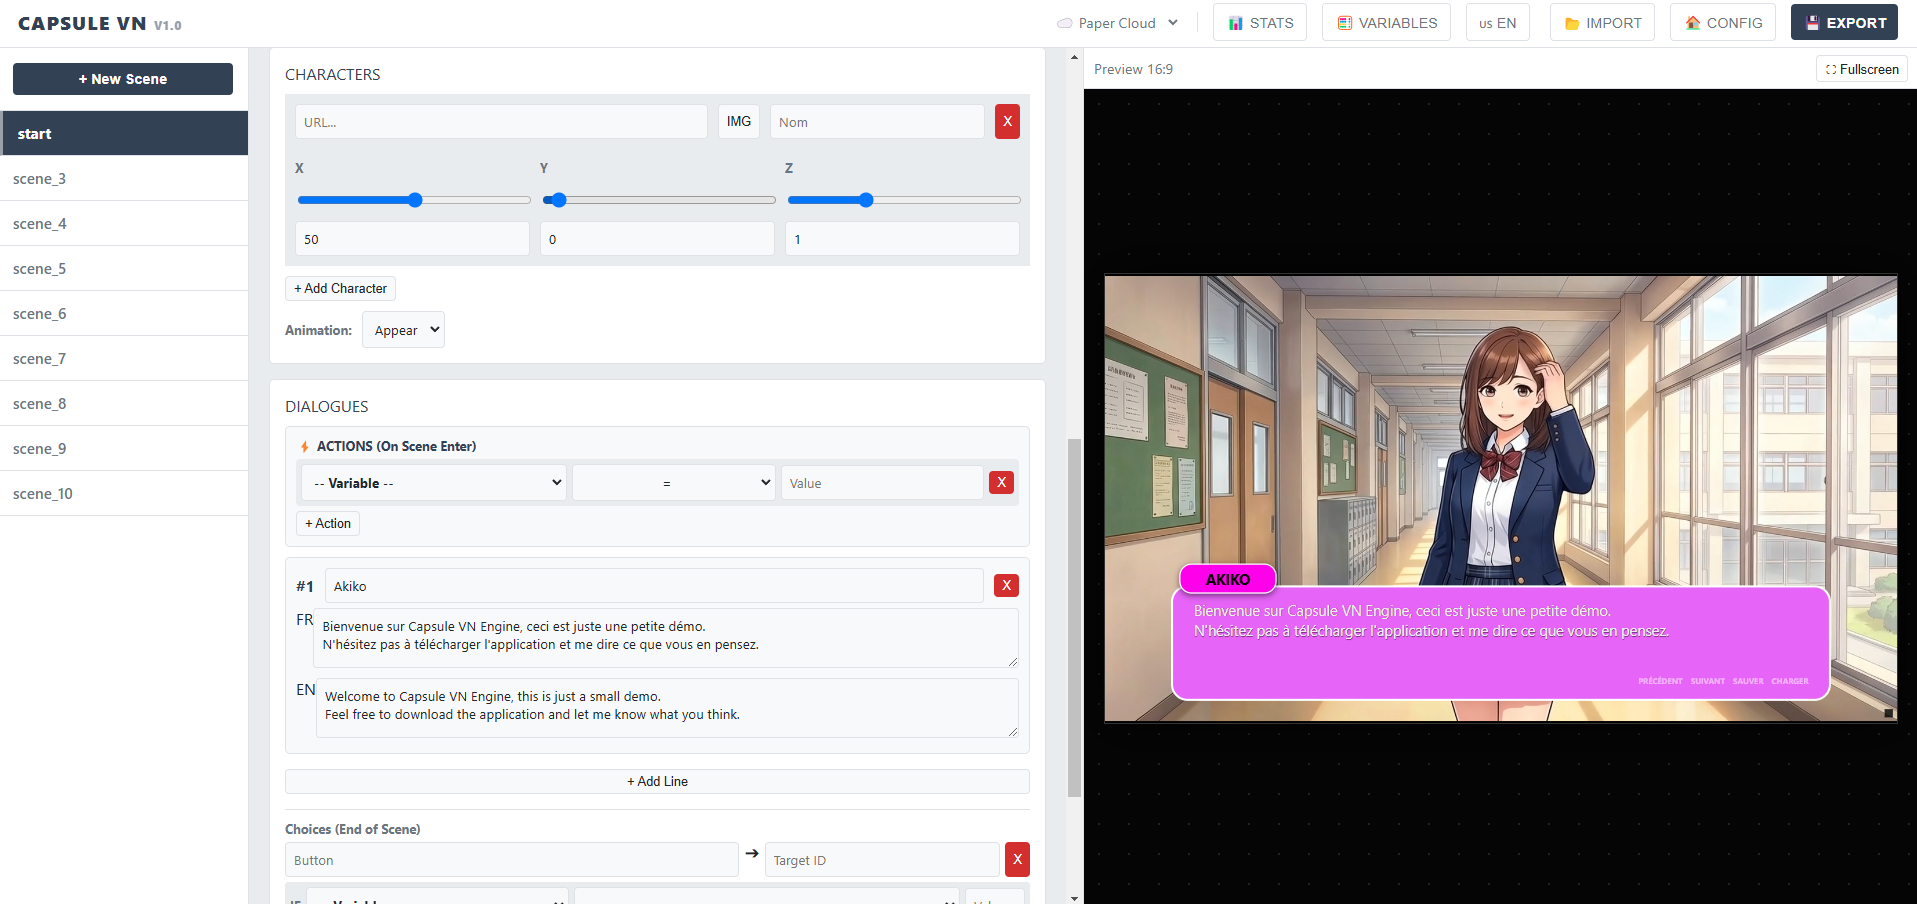The height and width of the screenshot is (904, 1917).
Task: Click + Add Character
Action: click(340, 289)
